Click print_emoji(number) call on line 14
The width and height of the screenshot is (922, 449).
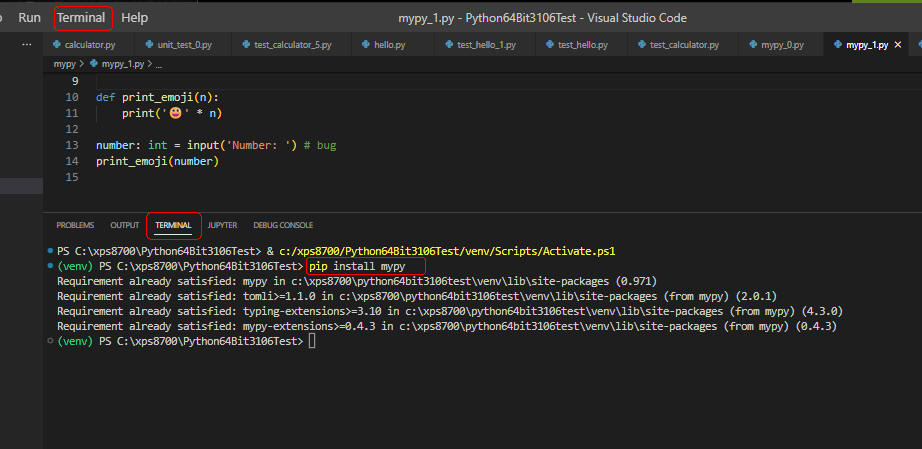(x=157, y=161)
